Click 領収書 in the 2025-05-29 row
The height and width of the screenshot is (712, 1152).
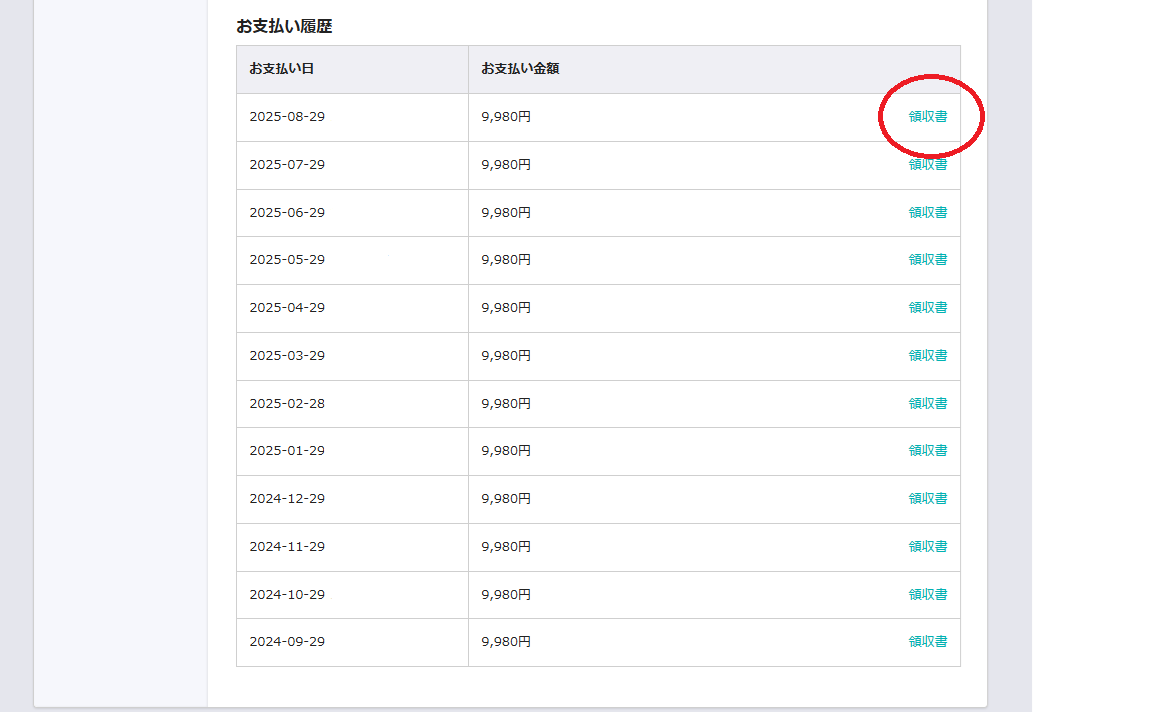pyautogui.click(x=927, y=260)
